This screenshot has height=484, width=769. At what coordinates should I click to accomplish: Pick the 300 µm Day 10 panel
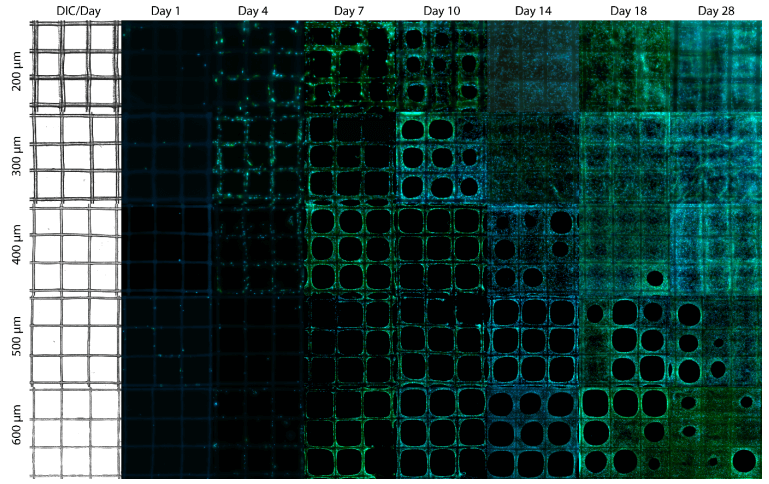[x=442, y=158]
